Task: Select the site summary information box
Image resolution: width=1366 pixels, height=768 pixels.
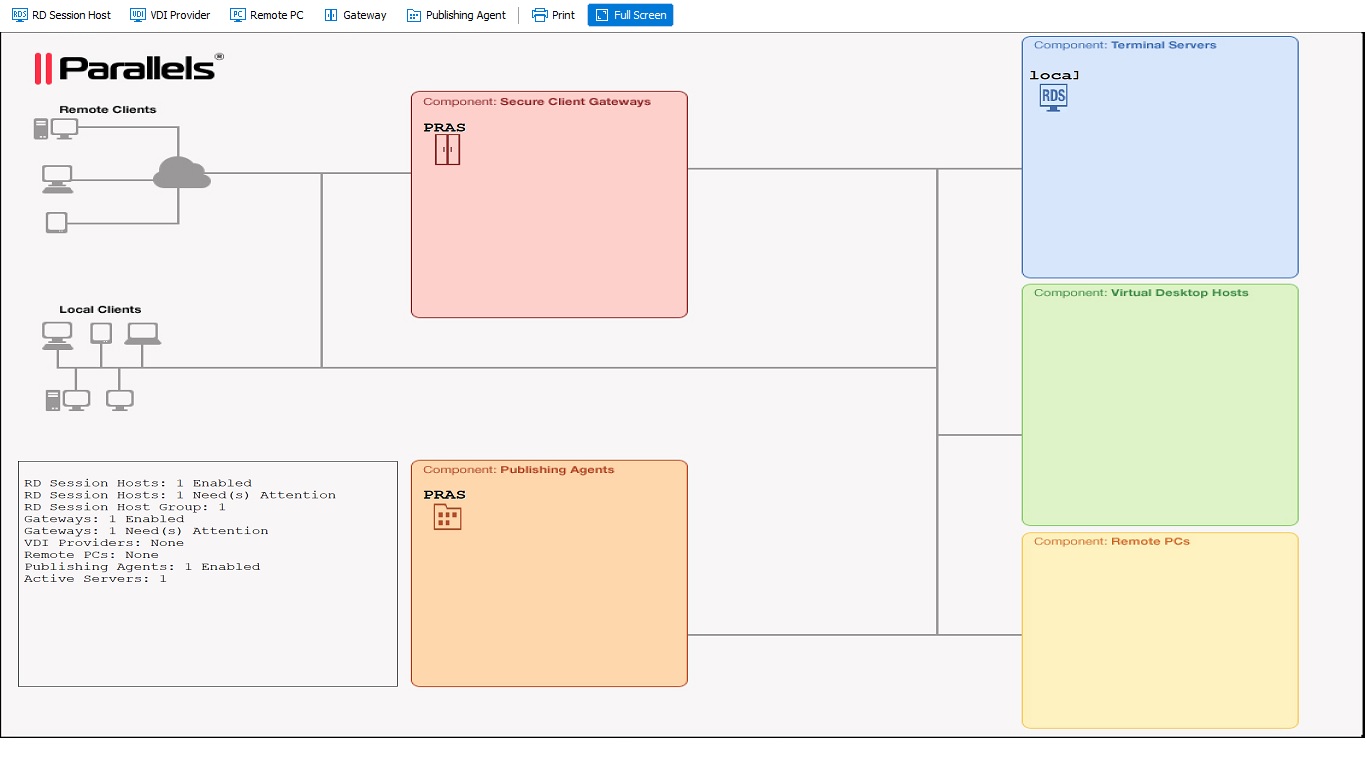Action: click(x=207, y=572)
